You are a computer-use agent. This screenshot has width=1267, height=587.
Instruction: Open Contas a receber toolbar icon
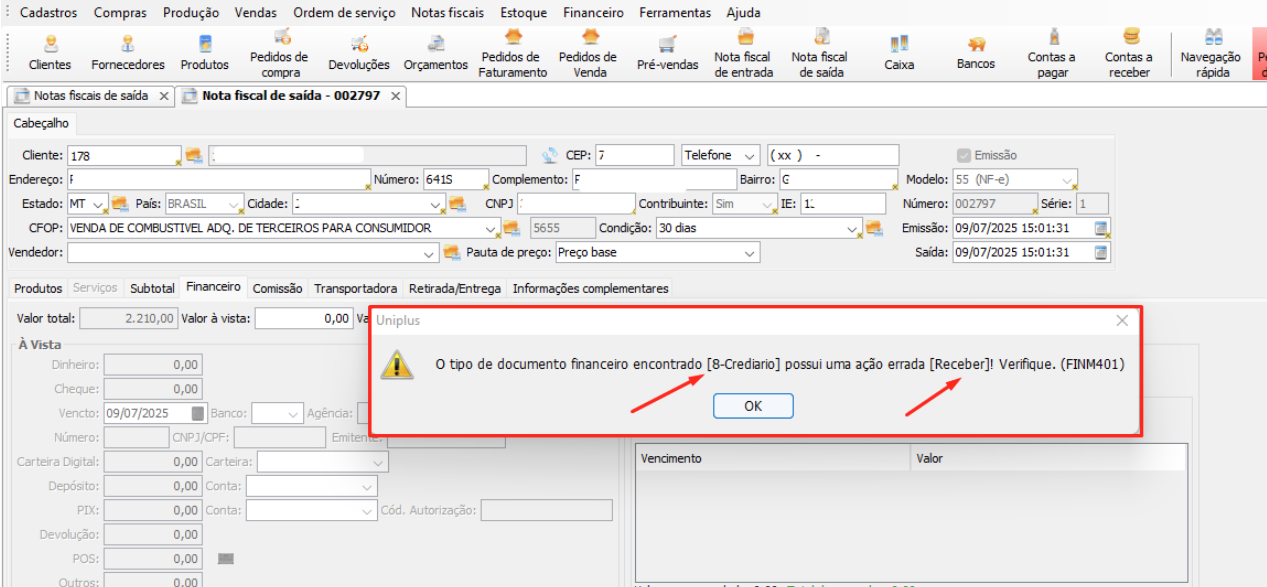click(x=1130, y=53)
